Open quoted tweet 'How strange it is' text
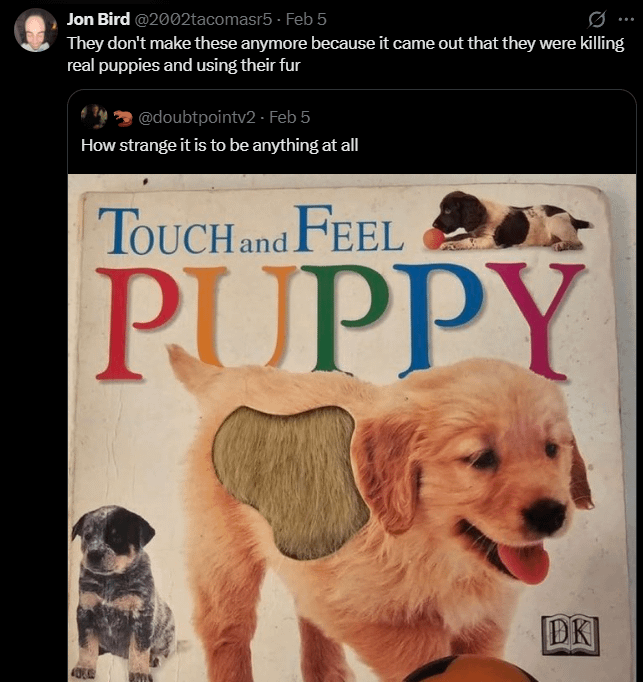643x682 pixels. click(219, 145)
